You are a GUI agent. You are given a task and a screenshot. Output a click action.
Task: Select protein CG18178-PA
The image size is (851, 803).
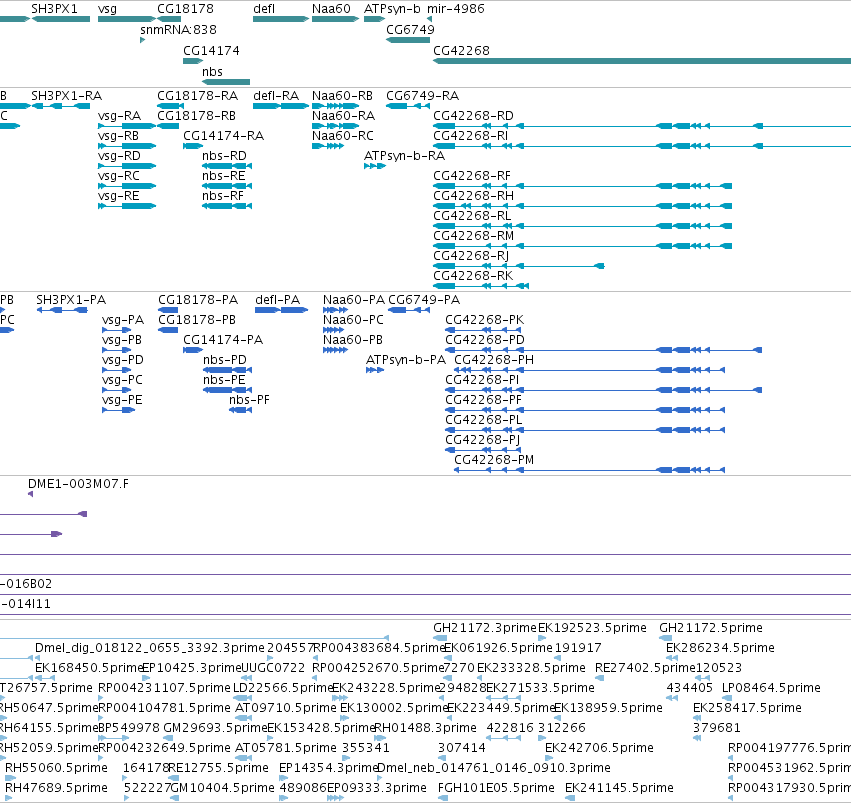point(198,300)
